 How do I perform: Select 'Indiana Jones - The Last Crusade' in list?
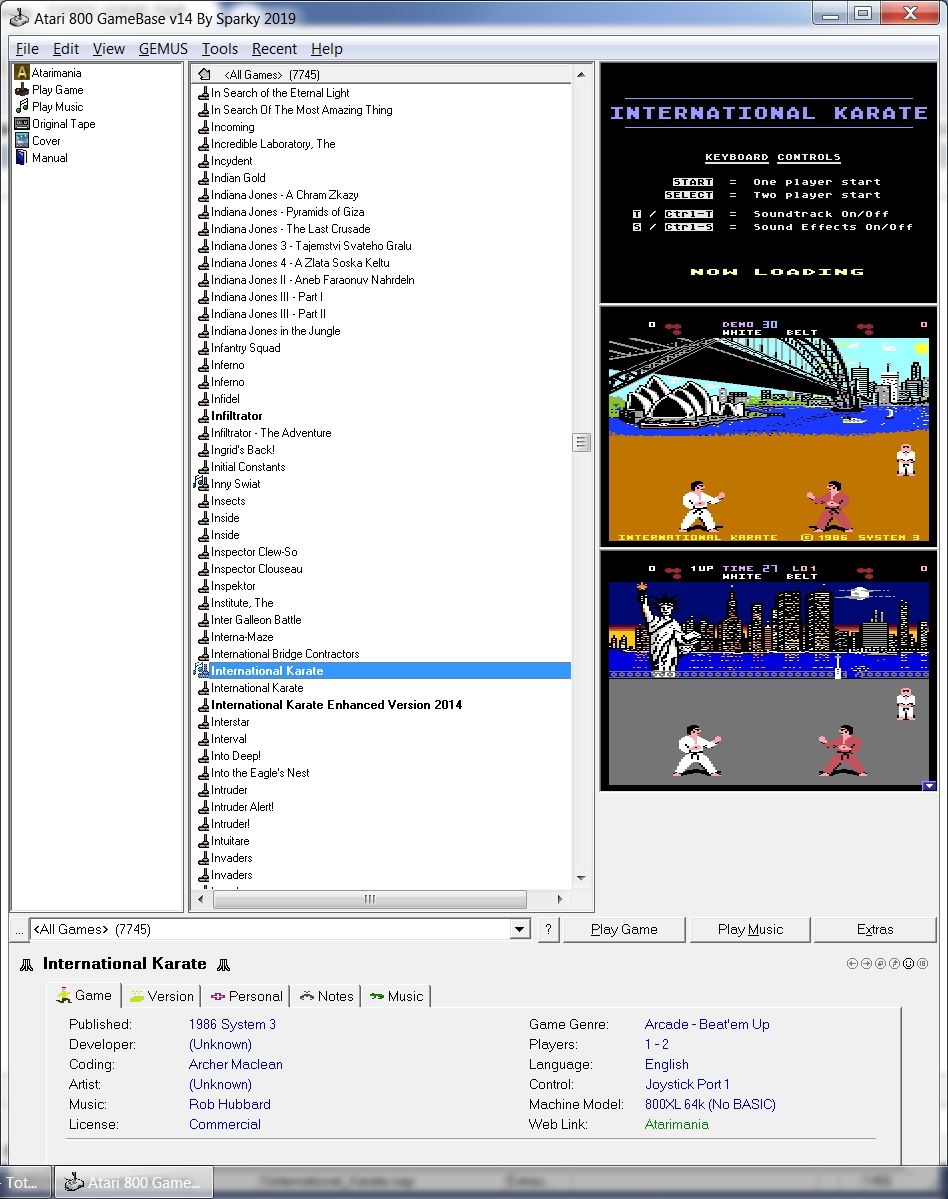[291, 229]
